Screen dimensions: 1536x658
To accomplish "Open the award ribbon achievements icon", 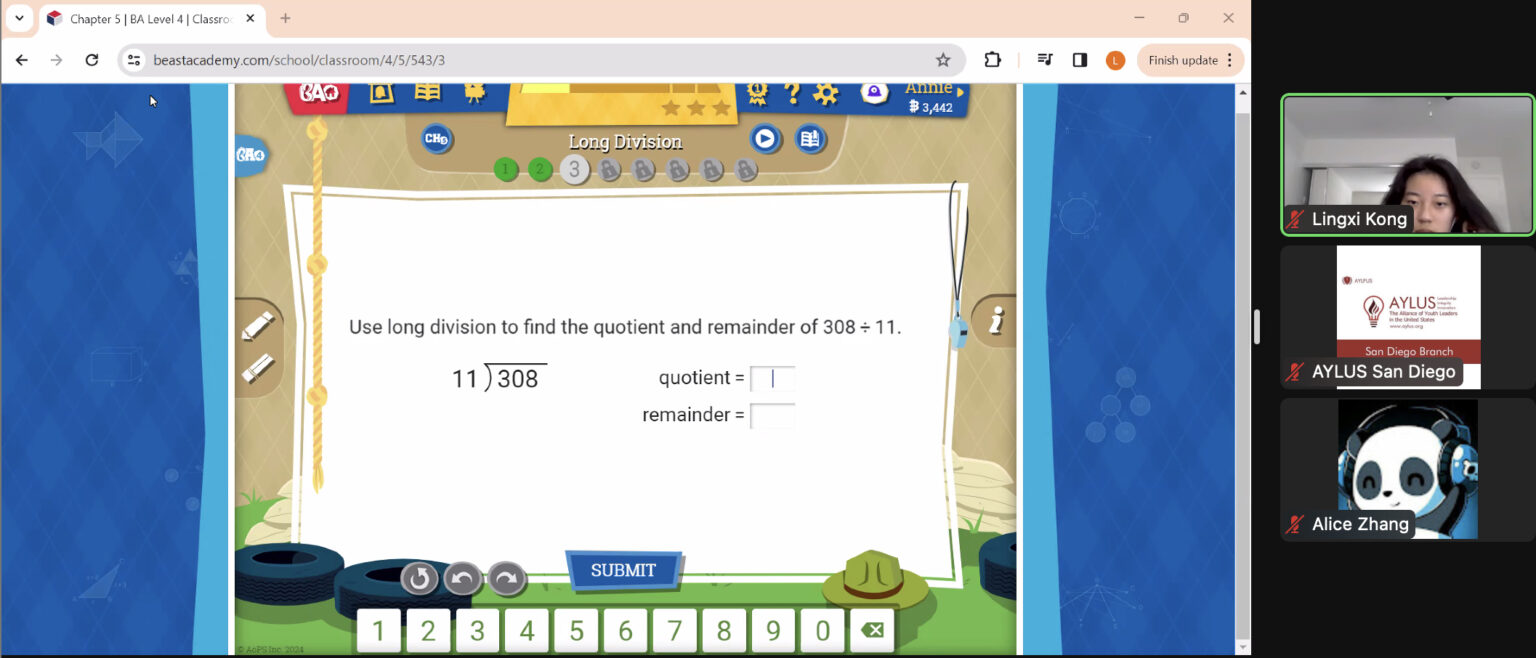I will click(x=756, y=93).
